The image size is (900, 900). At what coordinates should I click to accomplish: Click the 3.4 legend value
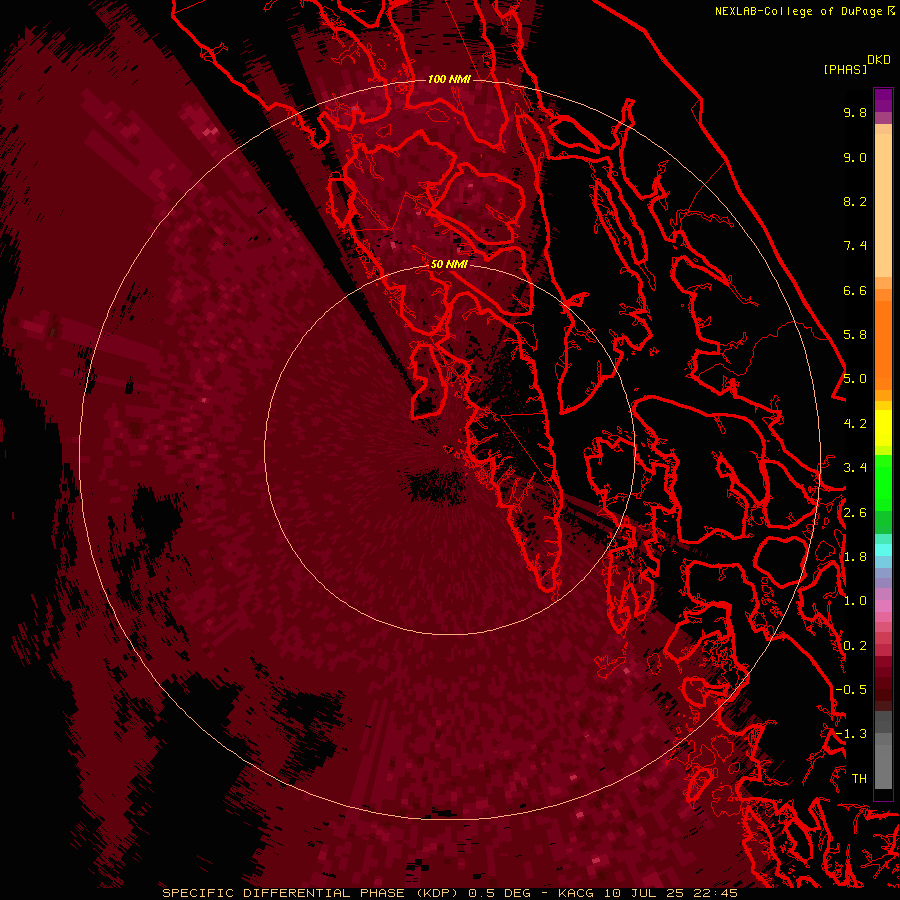[x=855, y=468]
